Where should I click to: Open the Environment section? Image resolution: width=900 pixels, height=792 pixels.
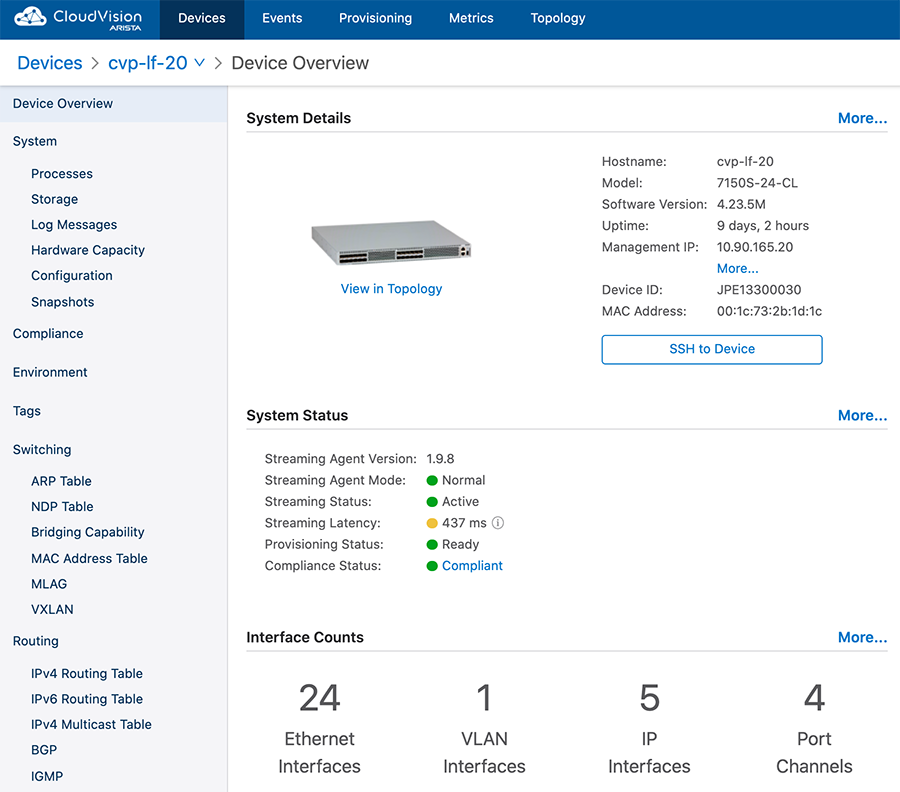[x=50, y=372]
